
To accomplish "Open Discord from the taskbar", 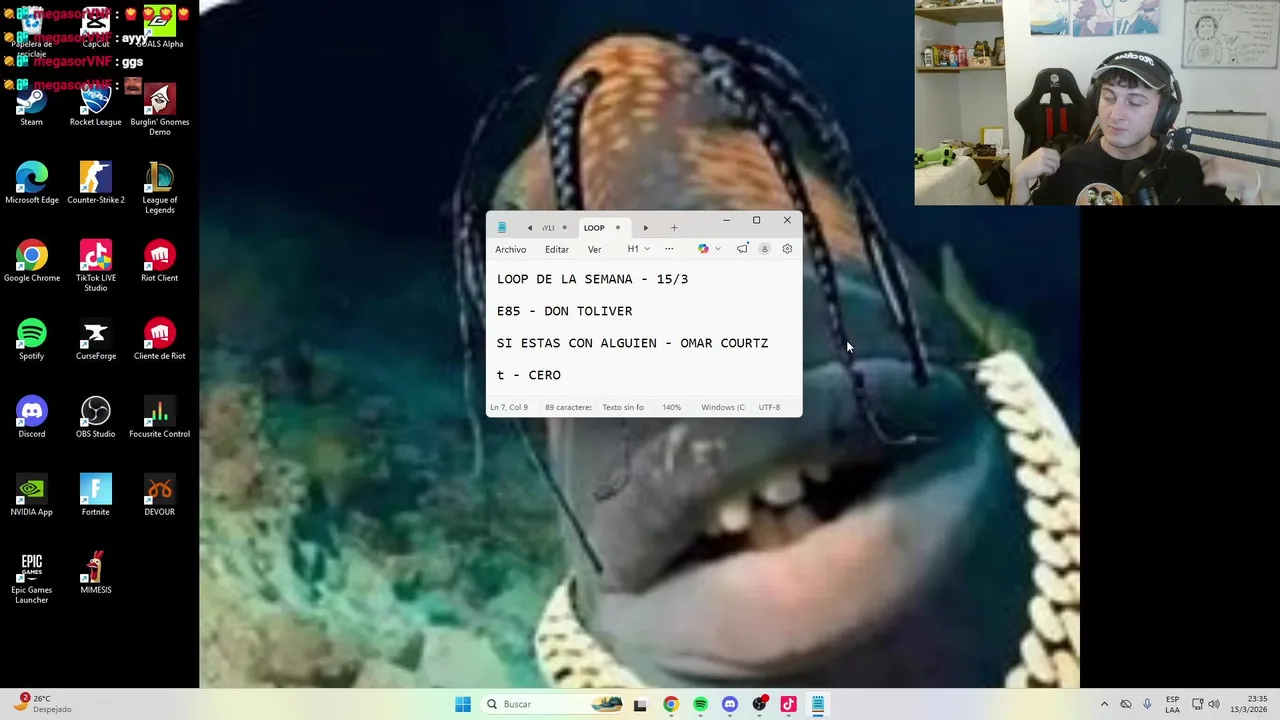I will [x=729, y=704].
